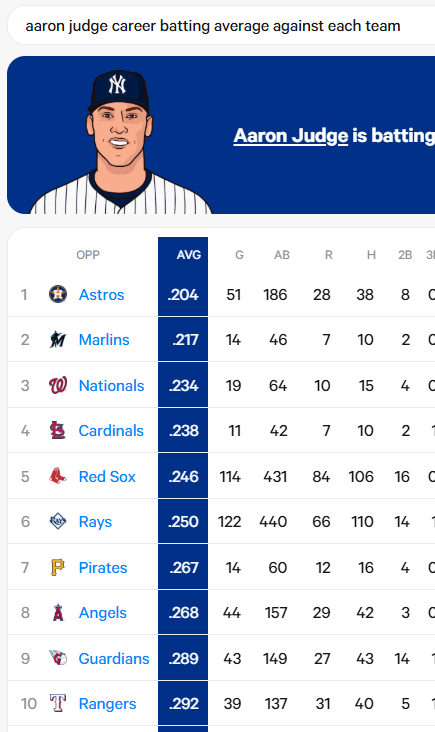
Task: Click the Nationals team logo icon
Action: (x=58, y=385)
